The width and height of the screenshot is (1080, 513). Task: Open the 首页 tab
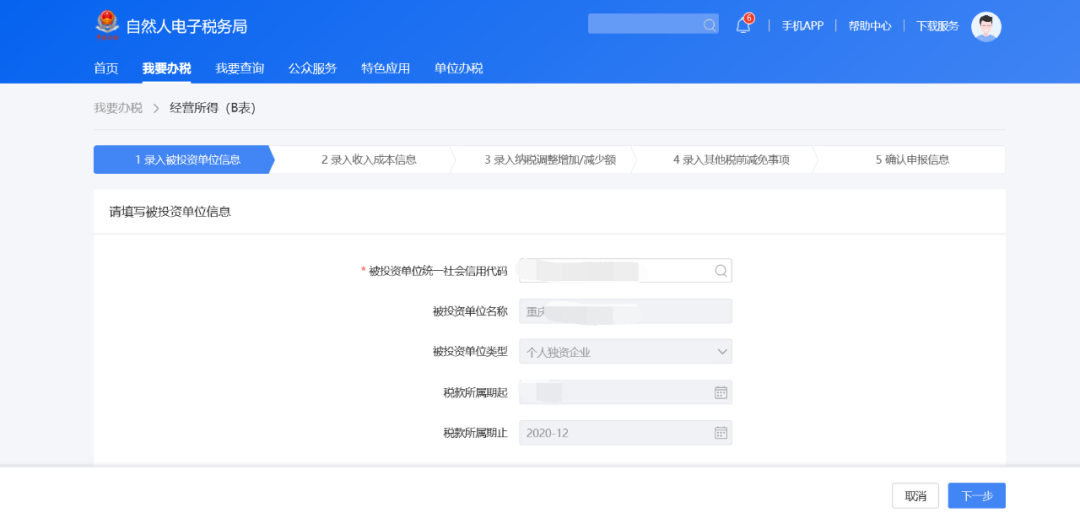click(x=106, y=68)
